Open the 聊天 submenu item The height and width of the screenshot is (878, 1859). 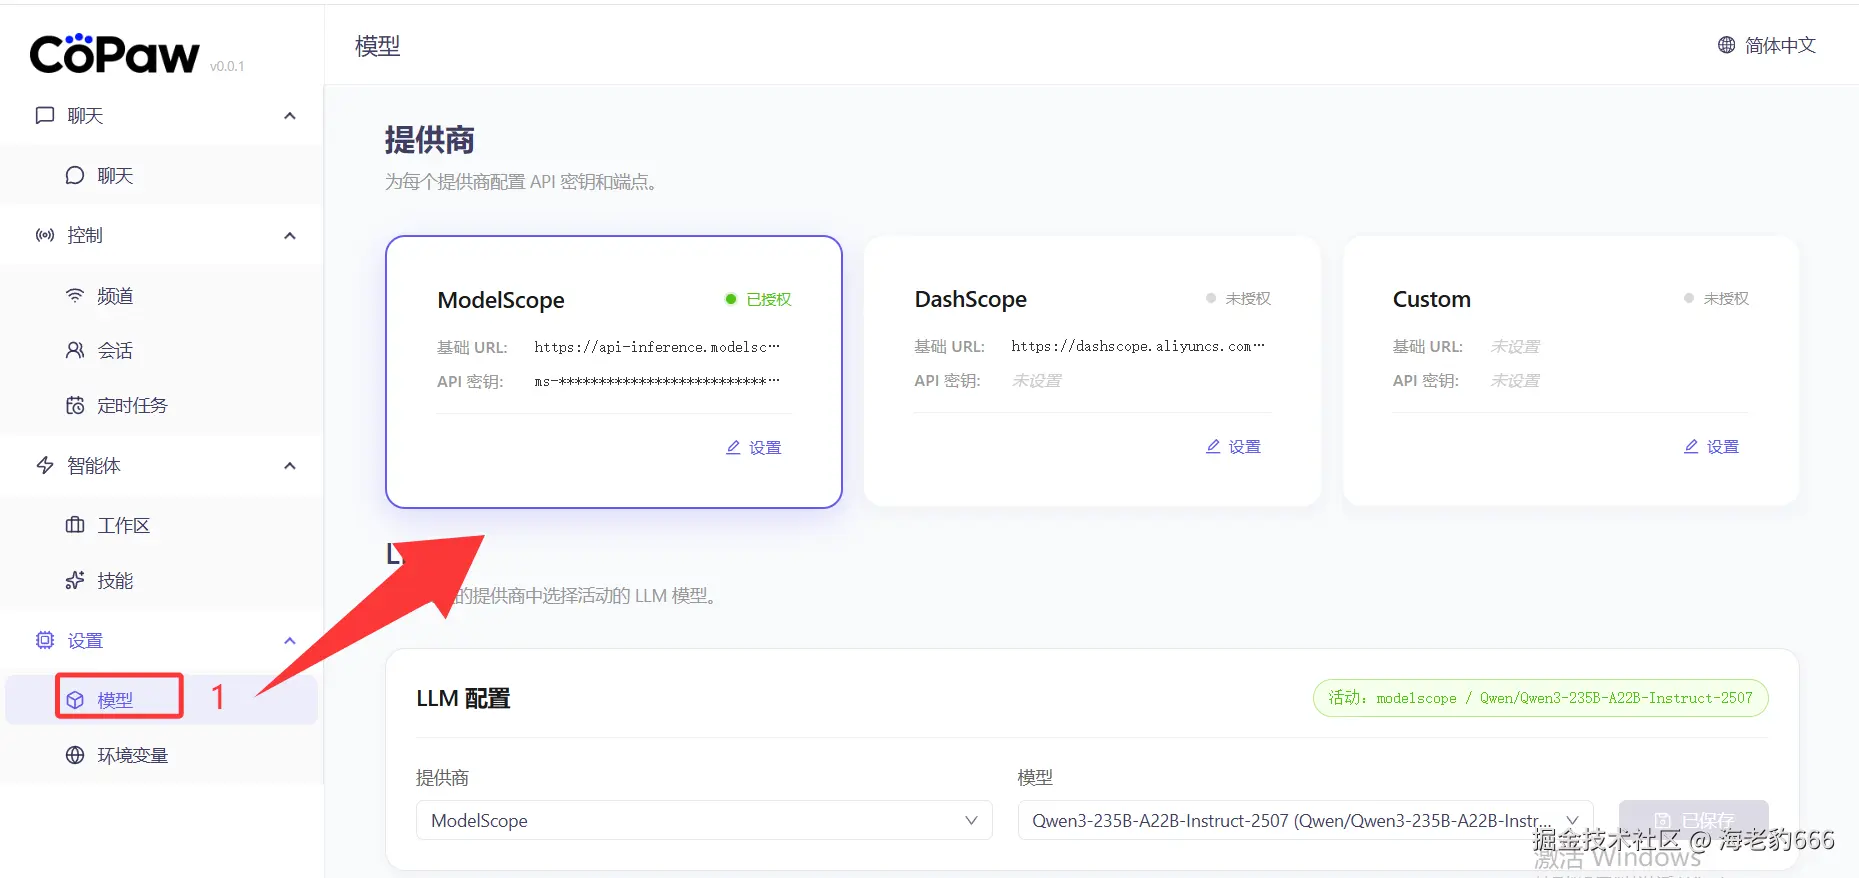pyautogui.click(x=162, y=176)
